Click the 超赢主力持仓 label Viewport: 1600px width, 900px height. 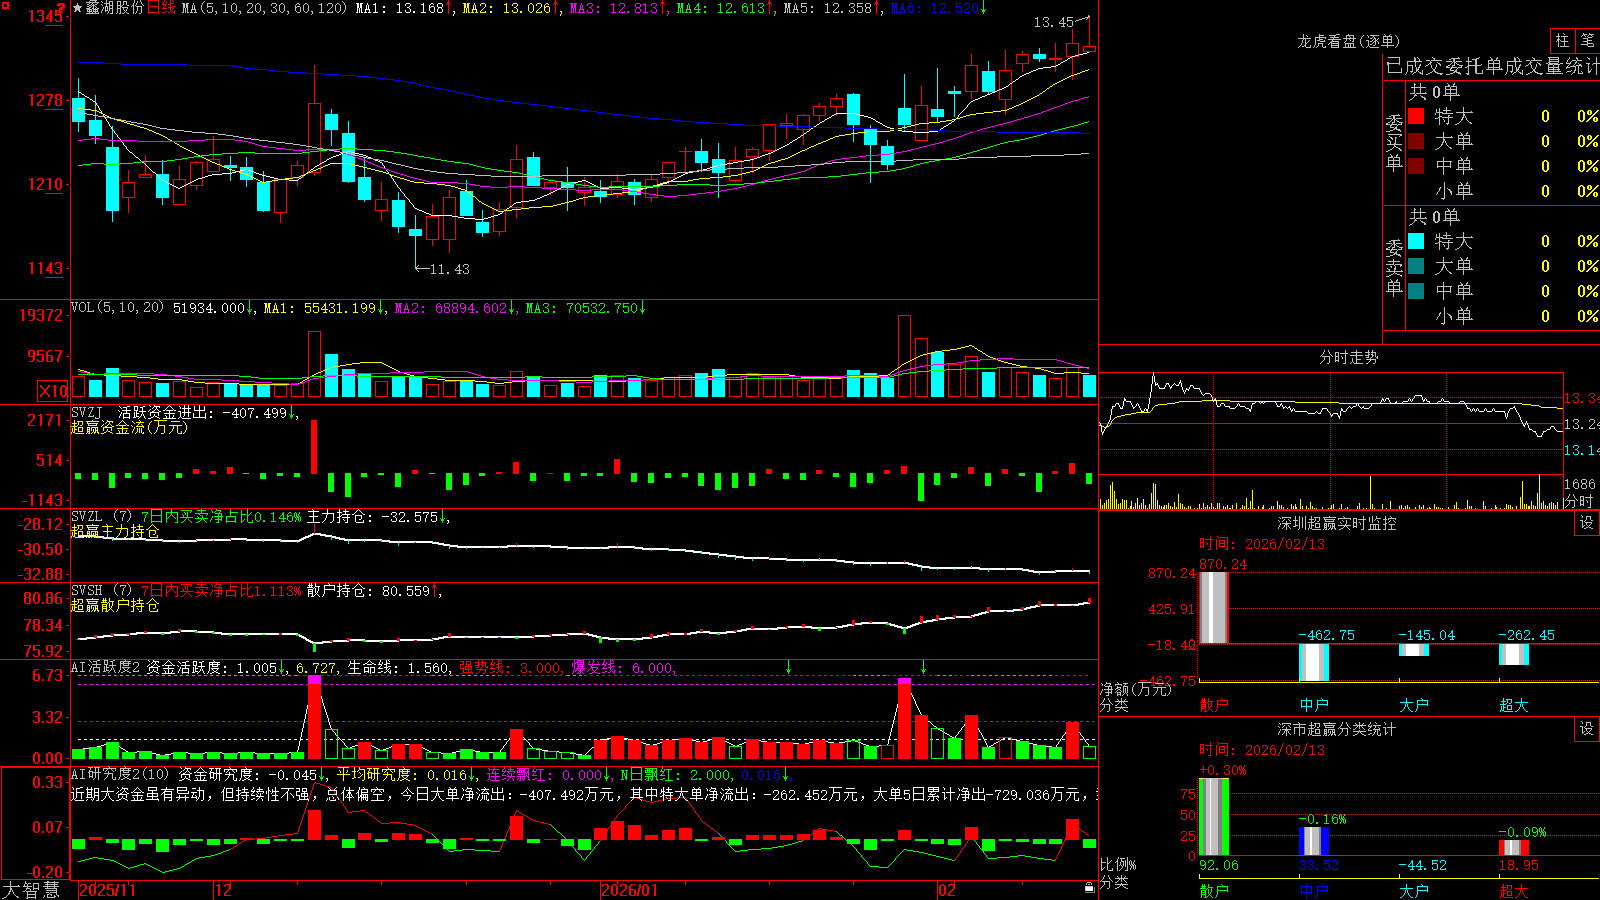pos(115,531)
